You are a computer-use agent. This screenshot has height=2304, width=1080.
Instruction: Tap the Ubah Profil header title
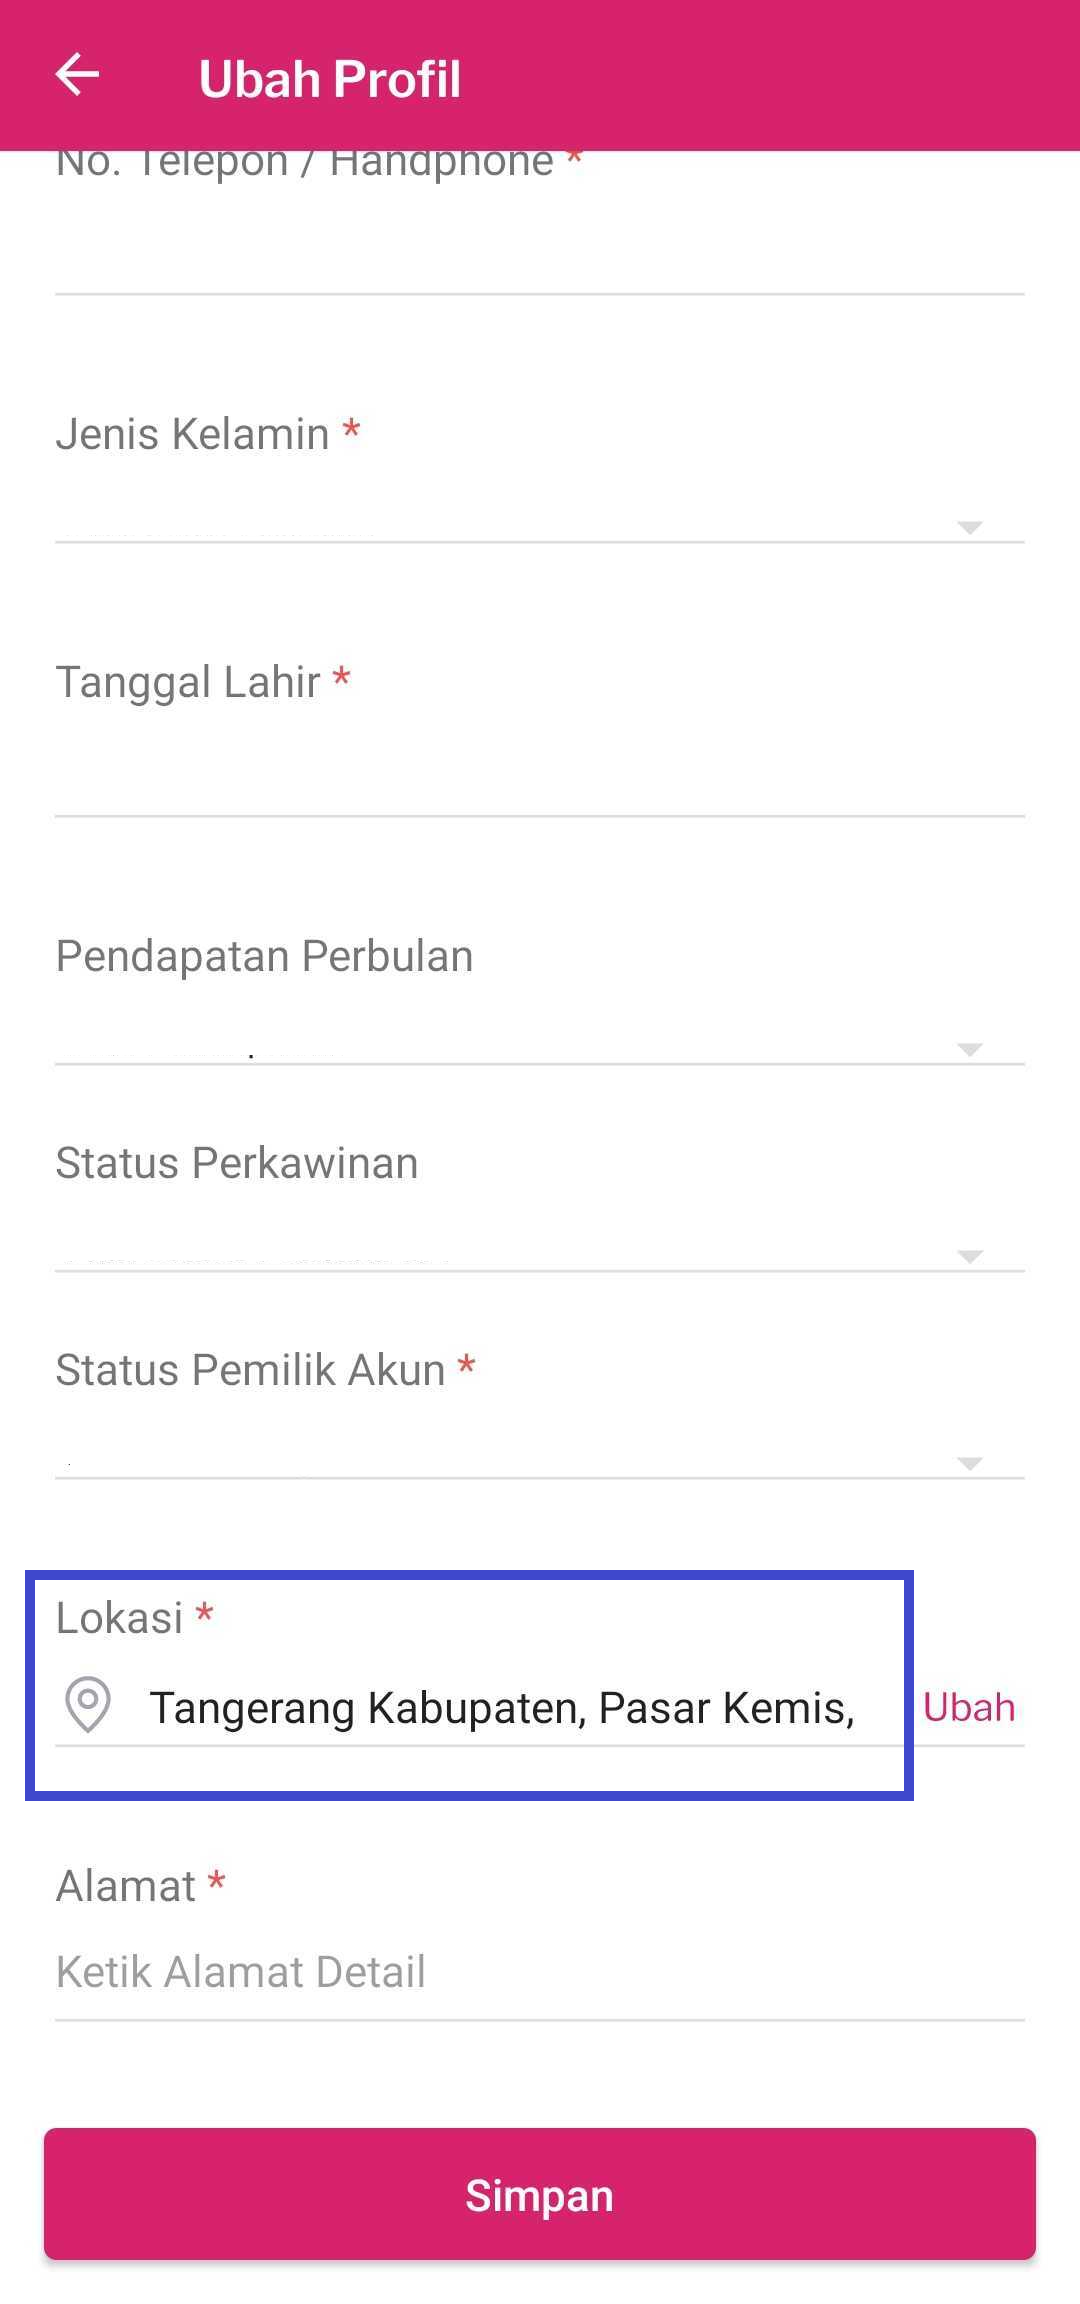tap(330, 79)
